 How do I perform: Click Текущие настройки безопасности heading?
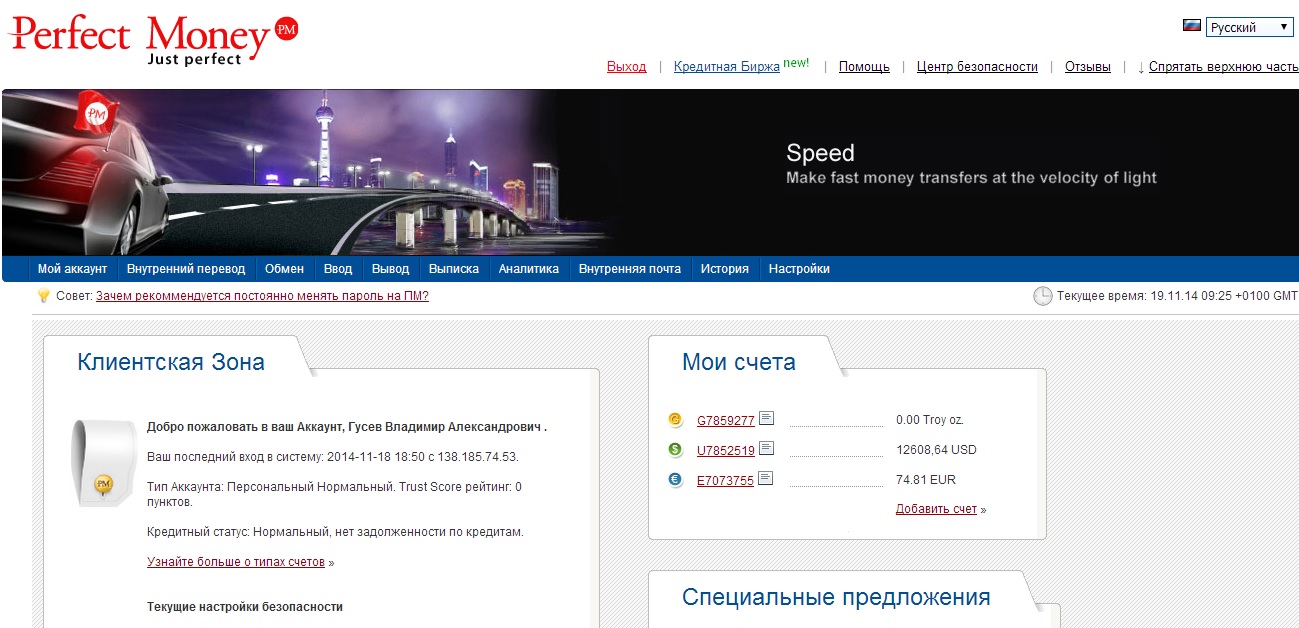point(245,607)
